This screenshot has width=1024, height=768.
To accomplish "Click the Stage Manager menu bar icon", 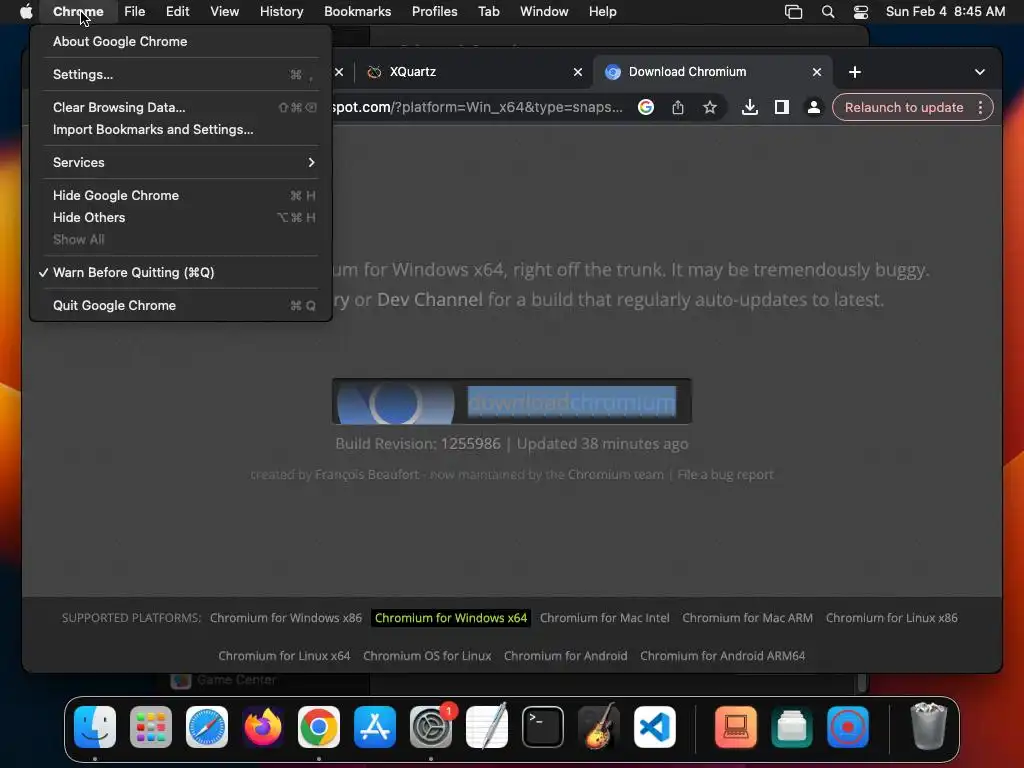I will click(x=793, y=12).
